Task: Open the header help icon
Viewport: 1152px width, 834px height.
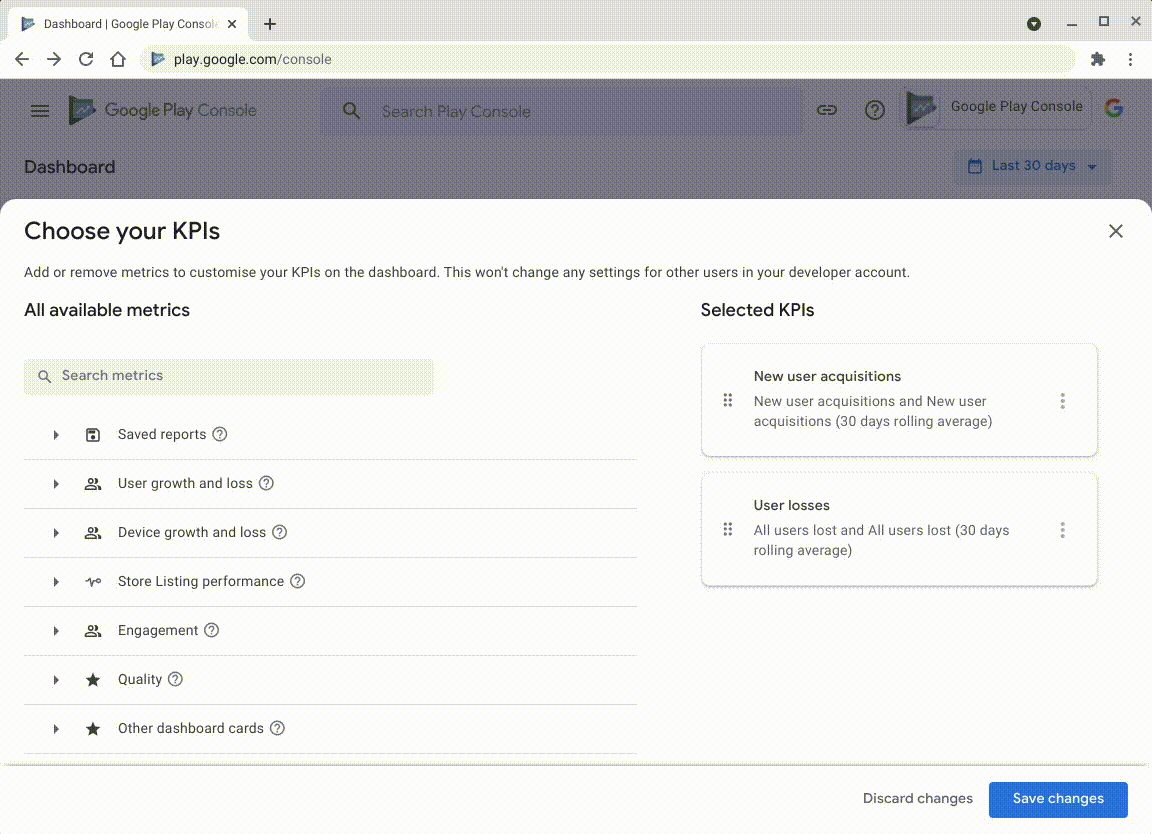Action: coord(874,110)
